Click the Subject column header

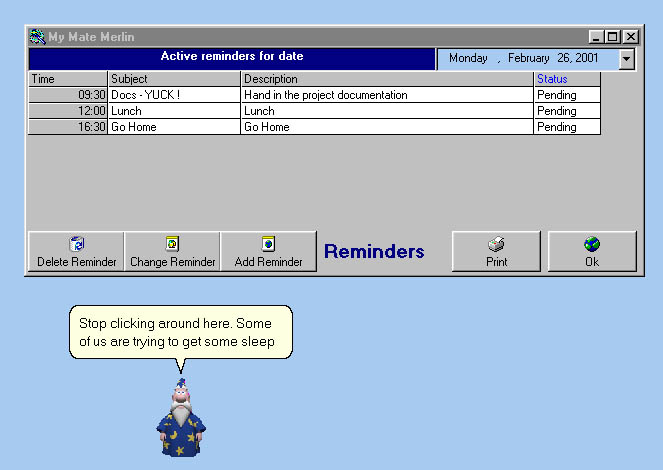tap(174, 79)
